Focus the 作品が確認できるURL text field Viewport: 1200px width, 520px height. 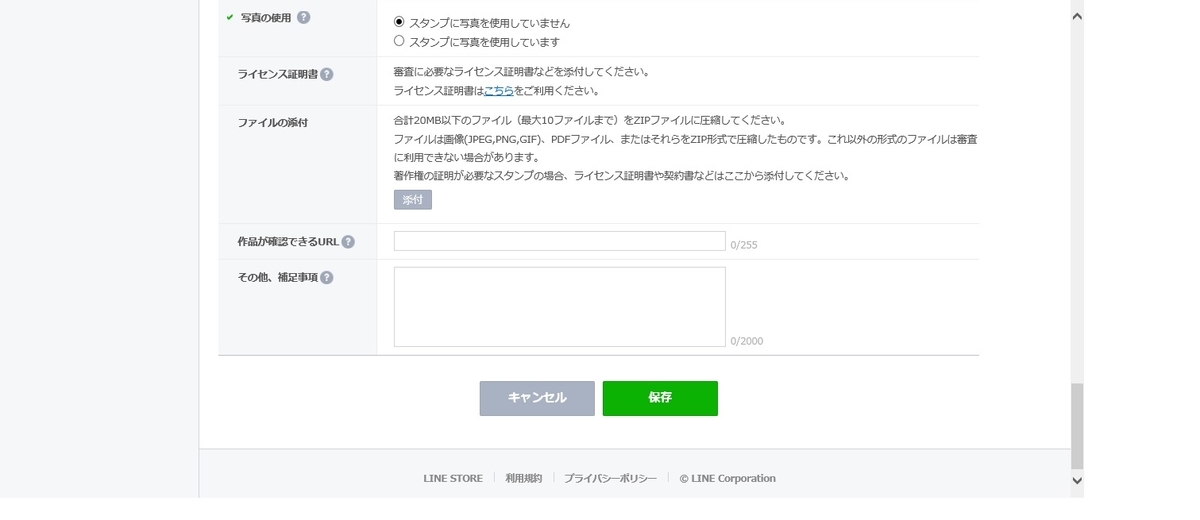[x=560, y=241]
